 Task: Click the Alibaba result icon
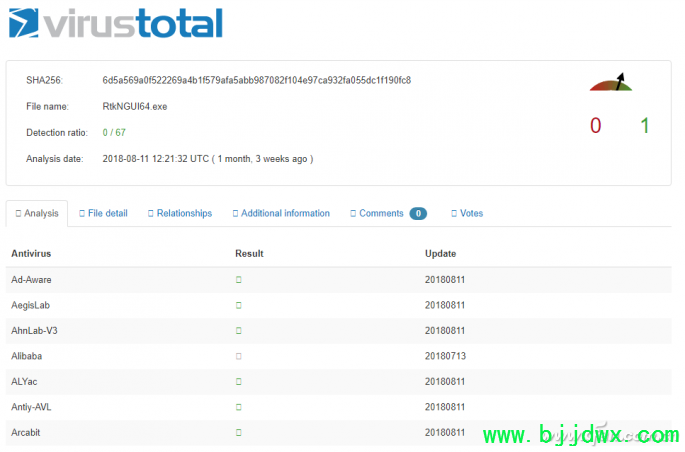(239, 356)
